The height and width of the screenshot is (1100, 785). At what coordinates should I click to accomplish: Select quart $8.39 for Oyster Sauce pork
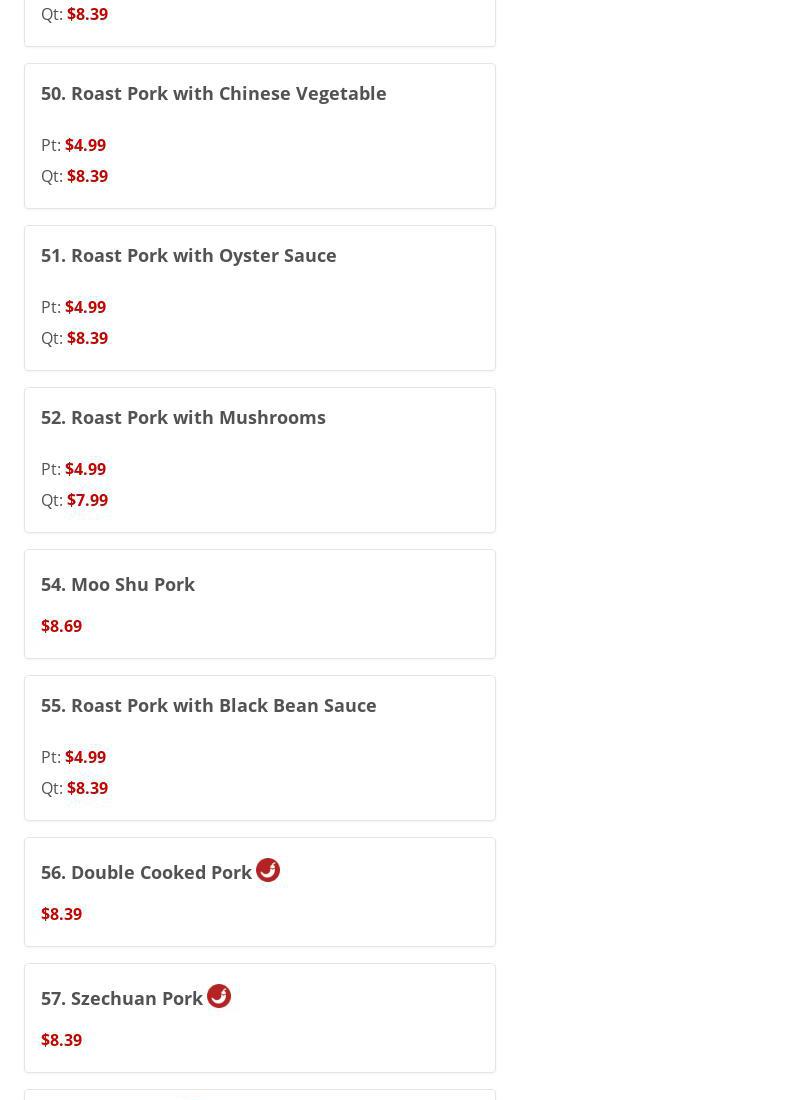click(x=87, y=338)
